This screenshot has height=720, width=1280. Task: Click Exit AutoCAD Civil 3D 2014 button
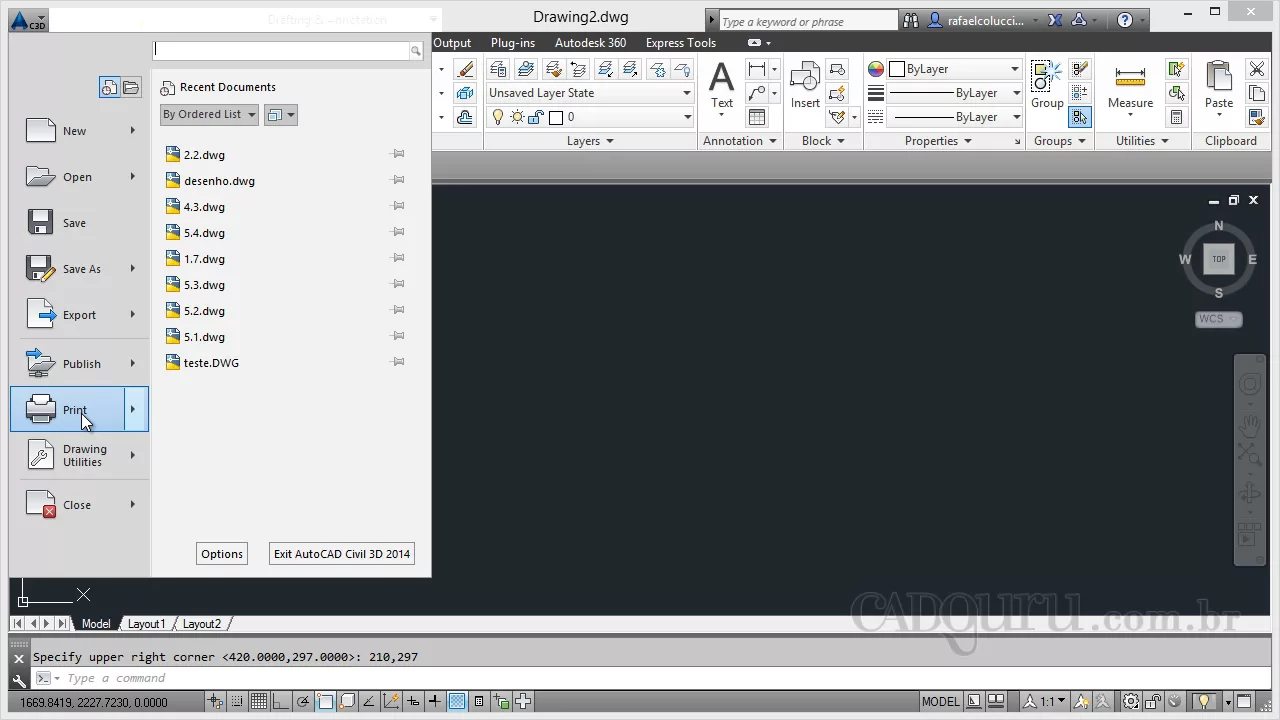pyautogui.click(x=342, y=554)
